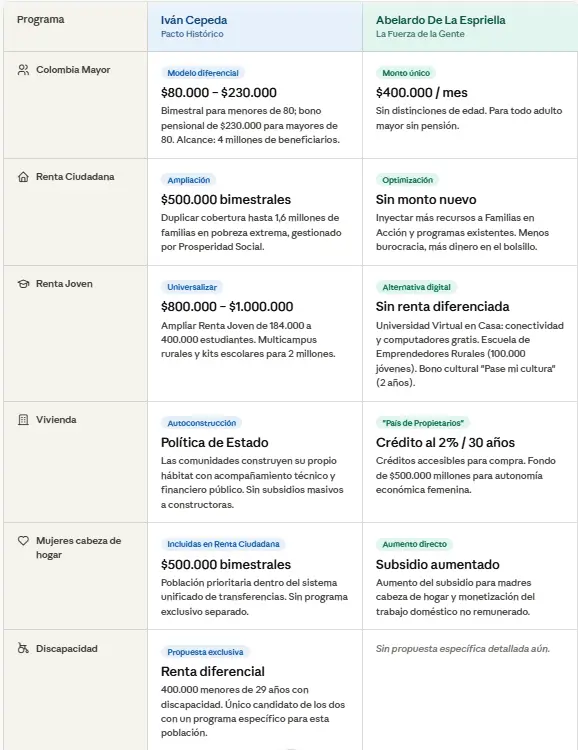
Task: Click the Renta Ciudadana house icon
Action: point(23,177)
